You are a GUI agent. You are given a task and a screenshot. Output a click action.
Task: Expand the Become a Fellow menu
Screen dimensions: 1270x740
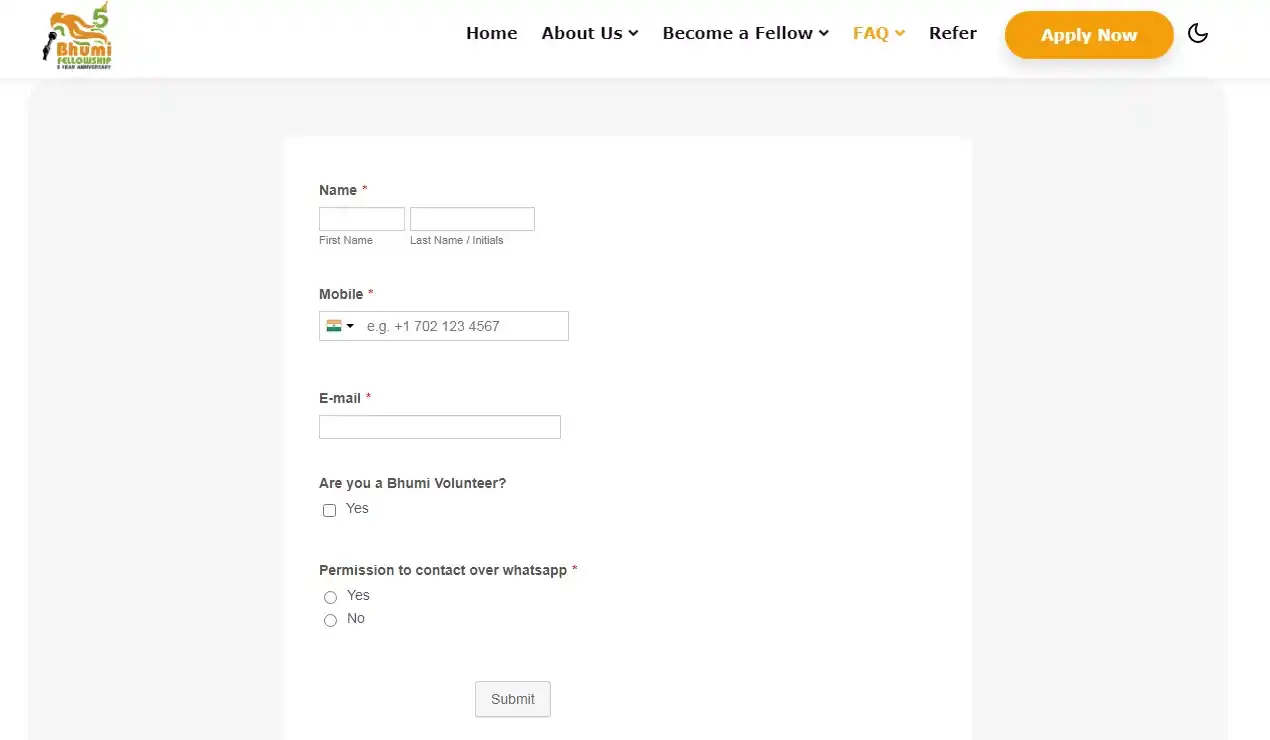tap(745, 33)
